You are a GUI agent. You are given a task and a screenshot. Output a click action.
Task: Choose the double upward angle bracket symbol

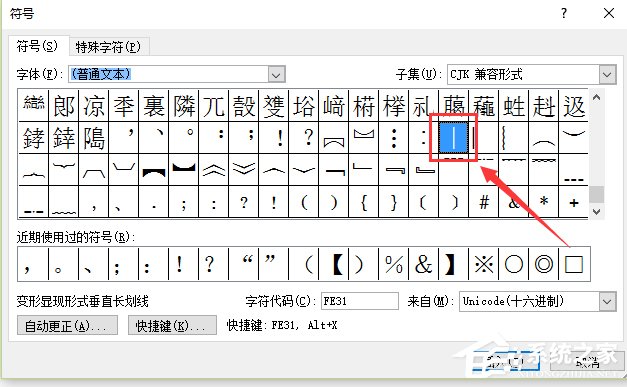click(x=214, y=170)
